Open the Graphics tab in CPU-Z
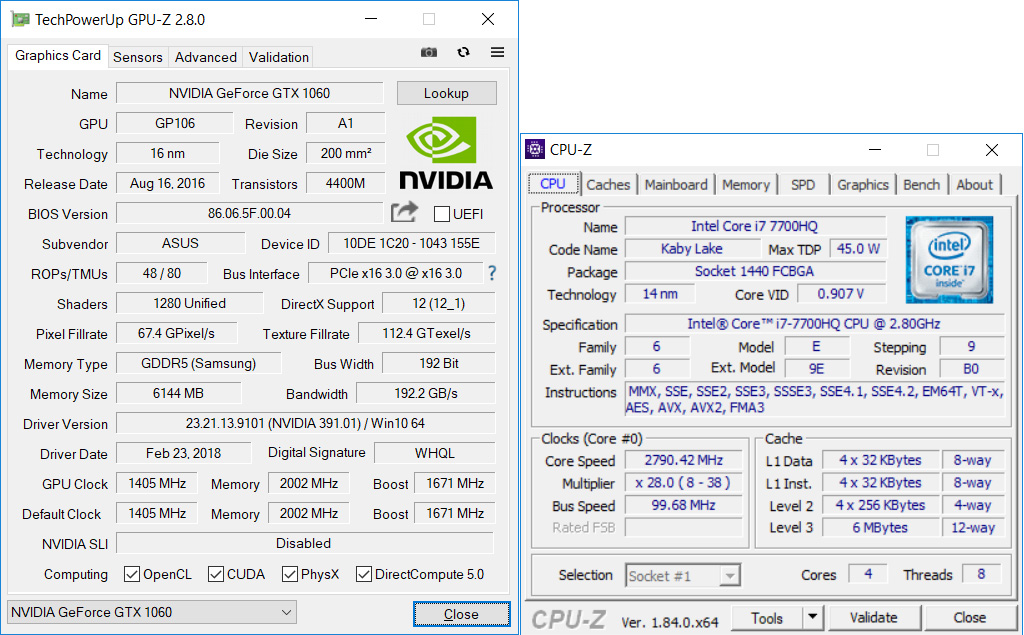Image resolution: width=1024 pixels, height=635 pixels. pos(863,185)
